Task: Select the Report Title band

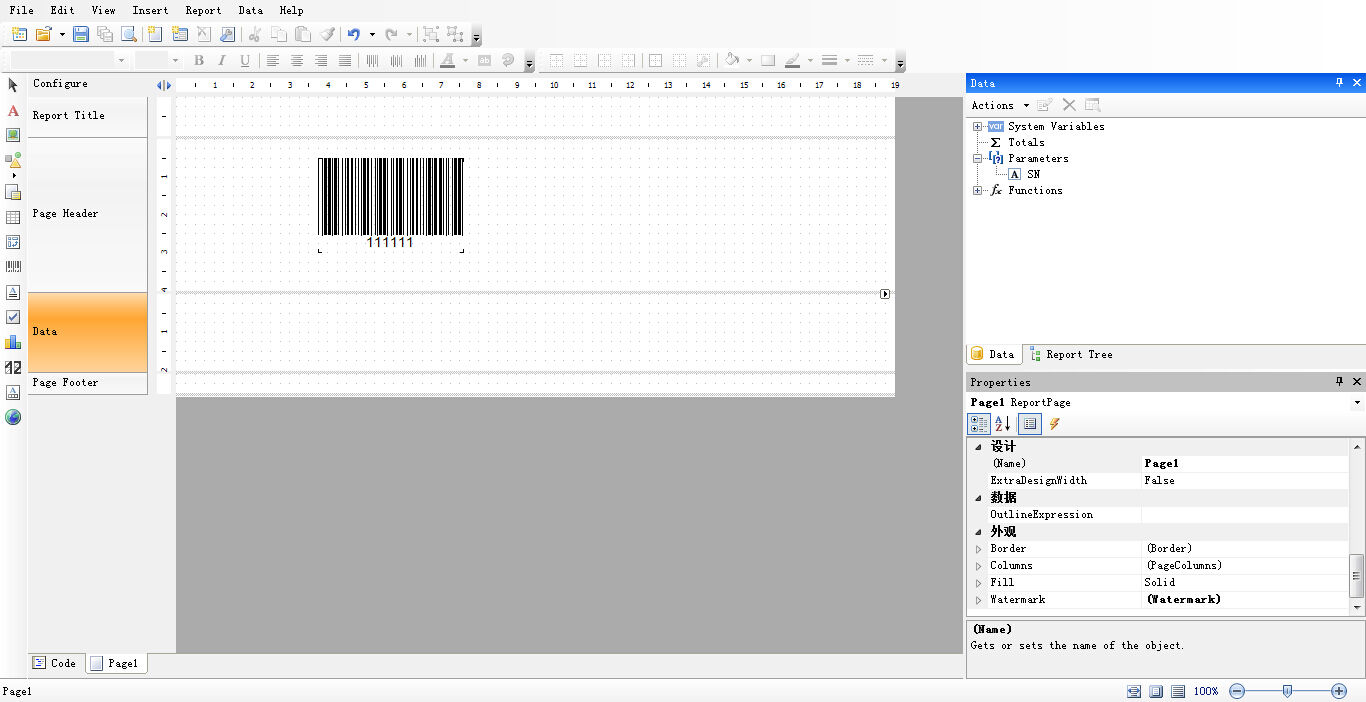Action: 88,115
